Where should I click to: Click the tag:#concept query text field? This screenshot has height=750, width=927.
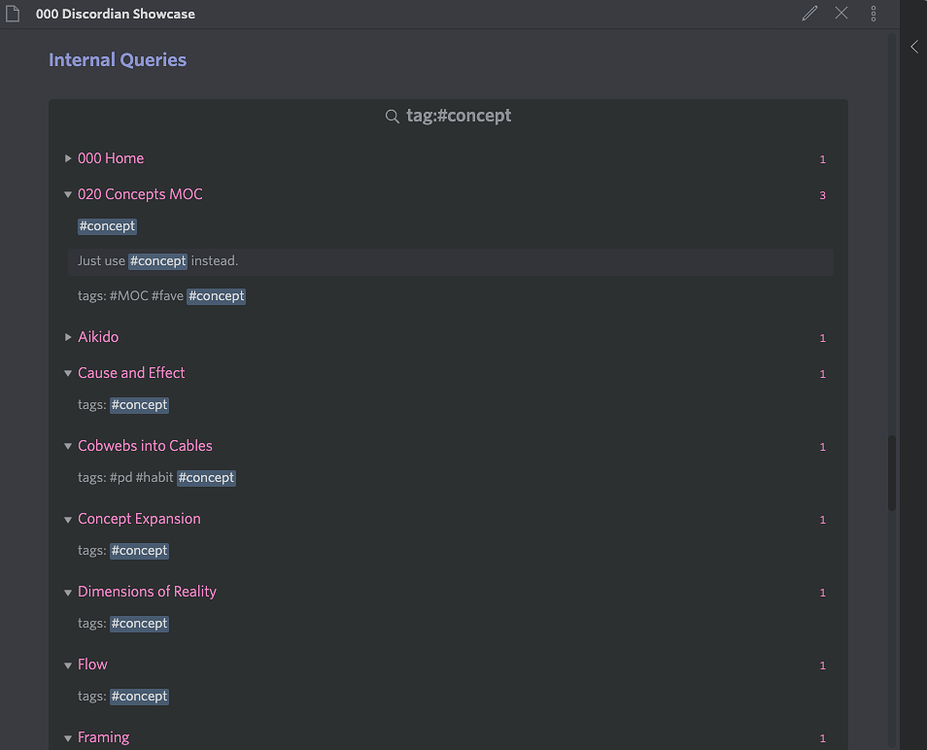(458, 115)
